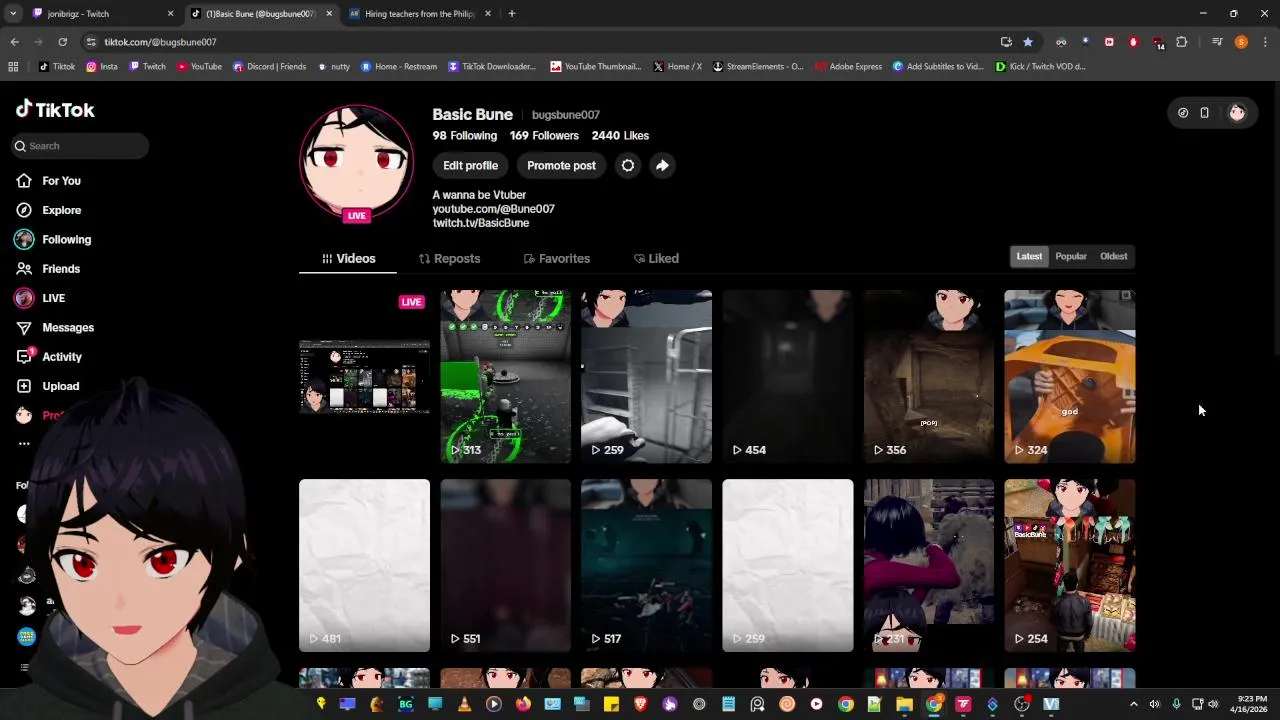This screenshot has height=720, width=1280.
Task: Click the share profile arrow icon
Action: click(x=662, y=166)
